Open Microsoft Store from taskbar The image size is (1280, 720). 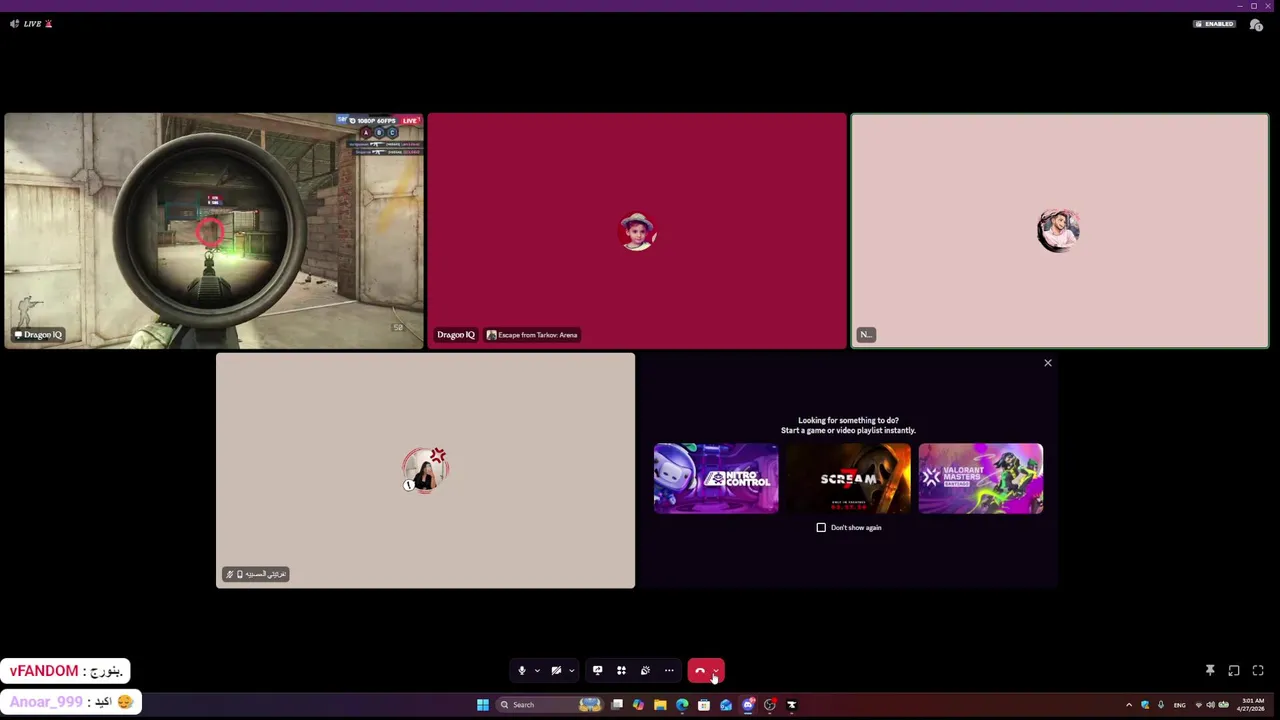click(x=704, y=705)
